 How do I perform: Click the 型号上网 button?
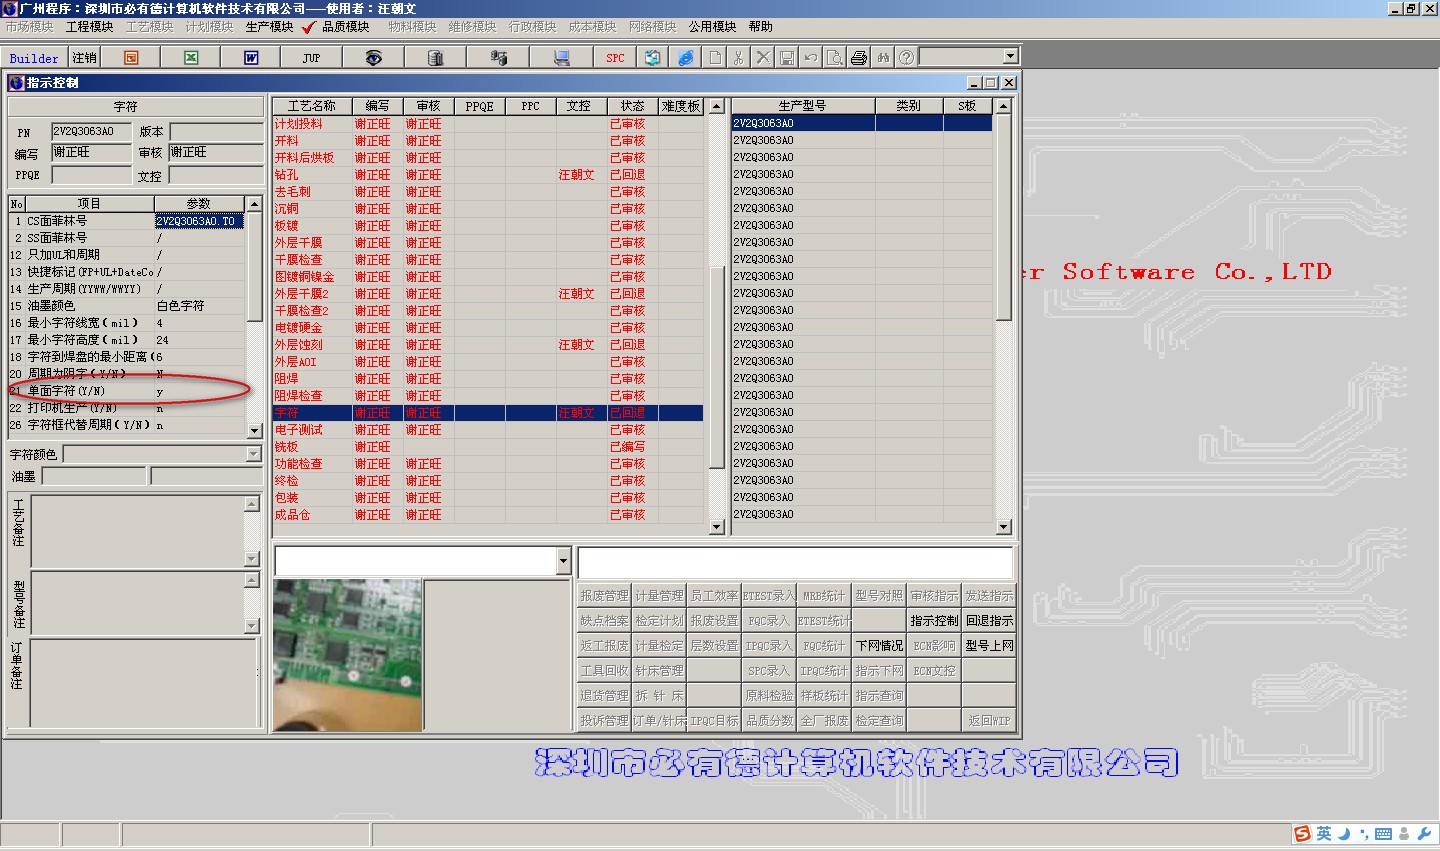point(989,645)
